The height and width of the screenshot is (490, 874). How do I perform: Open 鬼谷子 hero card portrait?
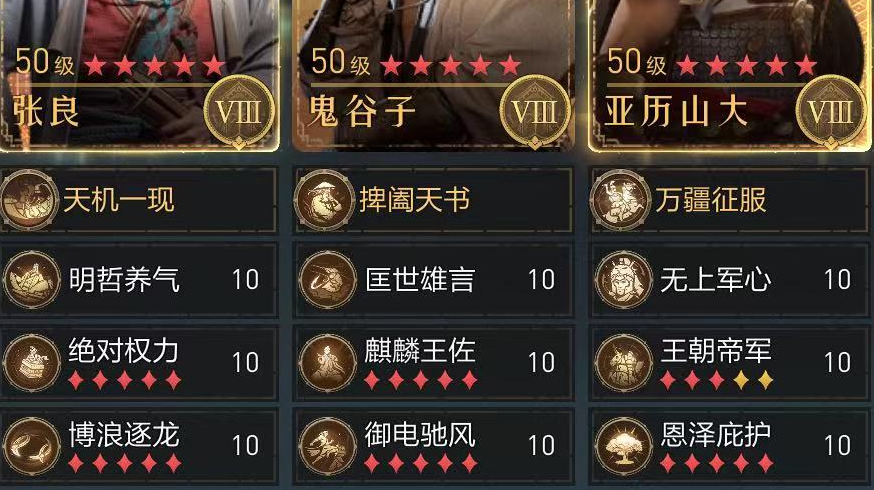pos(434,75)
